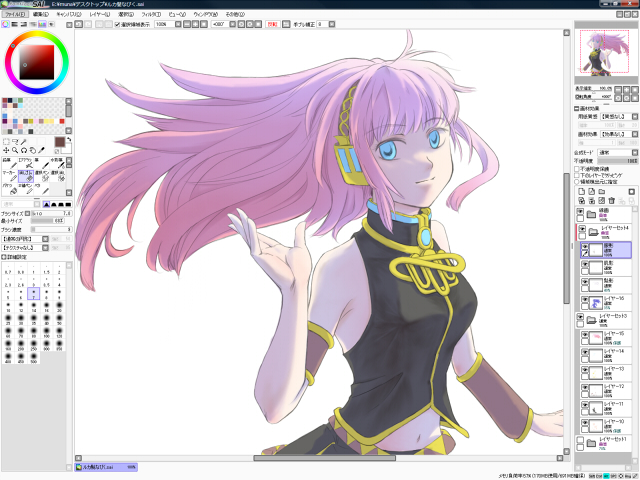
Task: Choose the airbrush tool
Action: (26, 163)
